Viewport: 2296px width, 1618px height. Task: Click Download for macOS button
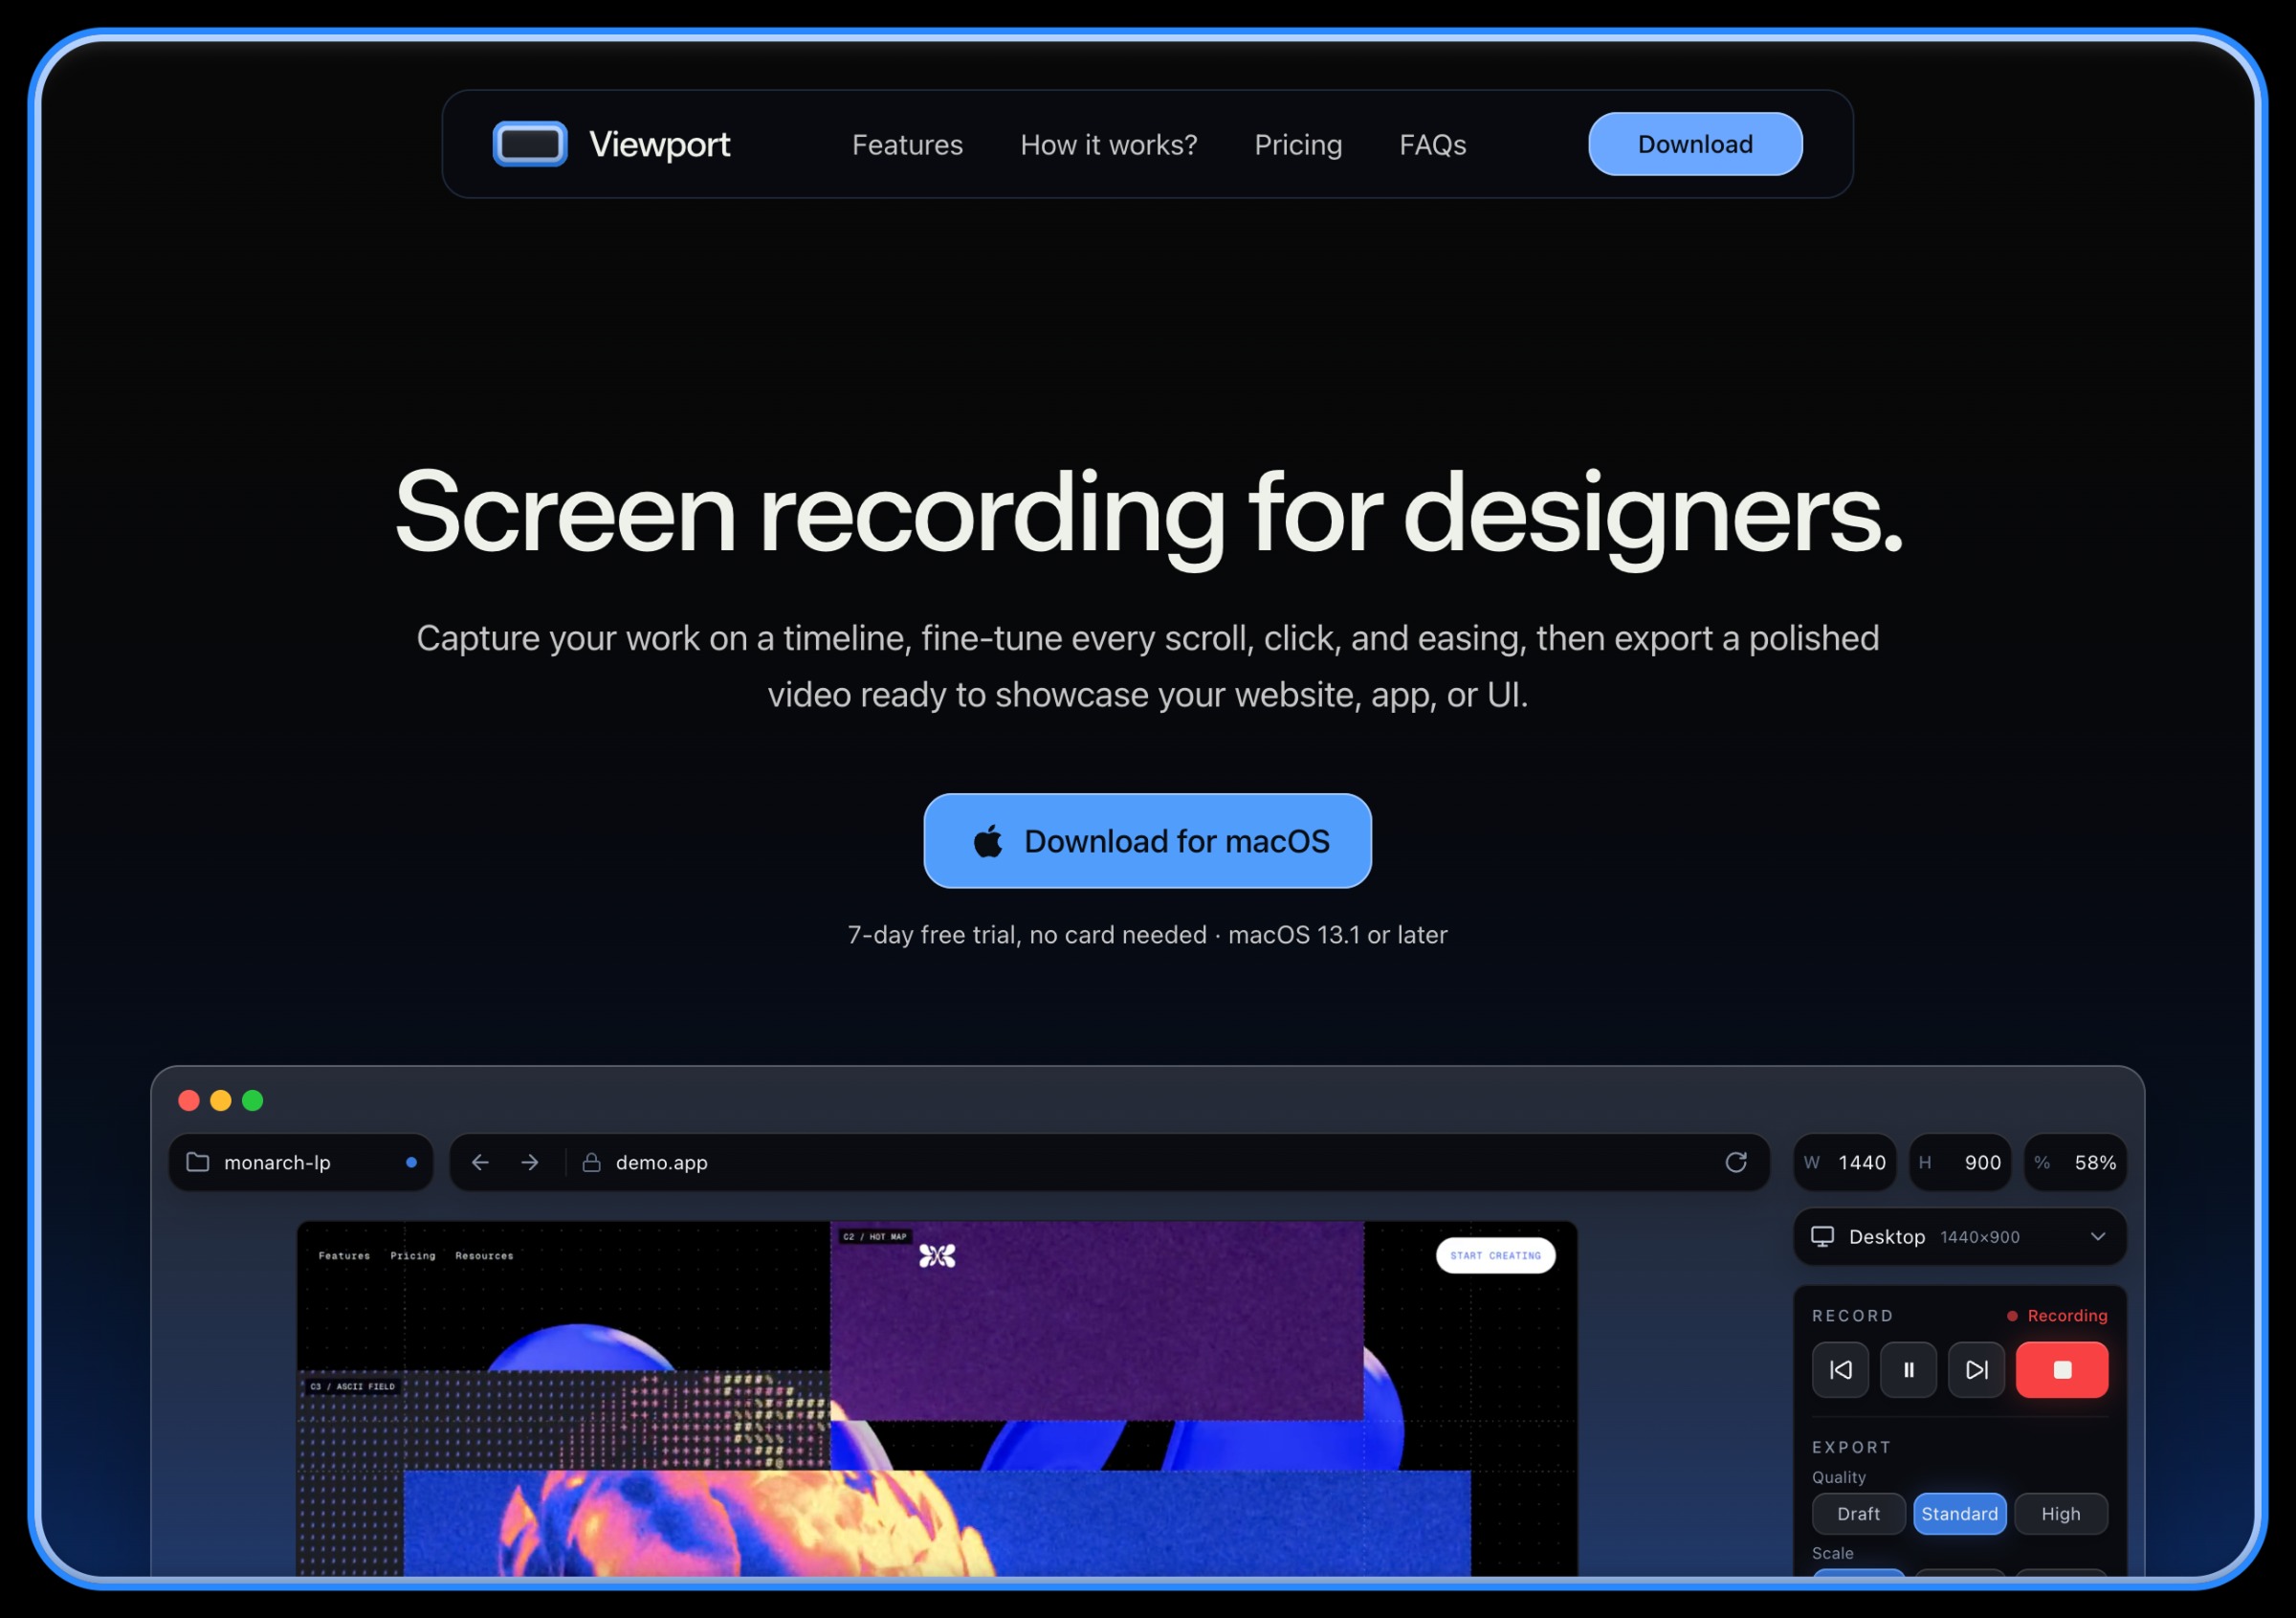click(1147, 841)
